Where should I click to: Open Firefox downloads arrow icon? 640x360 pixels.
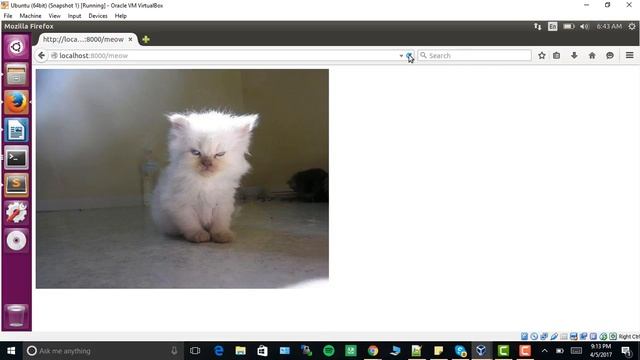[x=574, y=56]
